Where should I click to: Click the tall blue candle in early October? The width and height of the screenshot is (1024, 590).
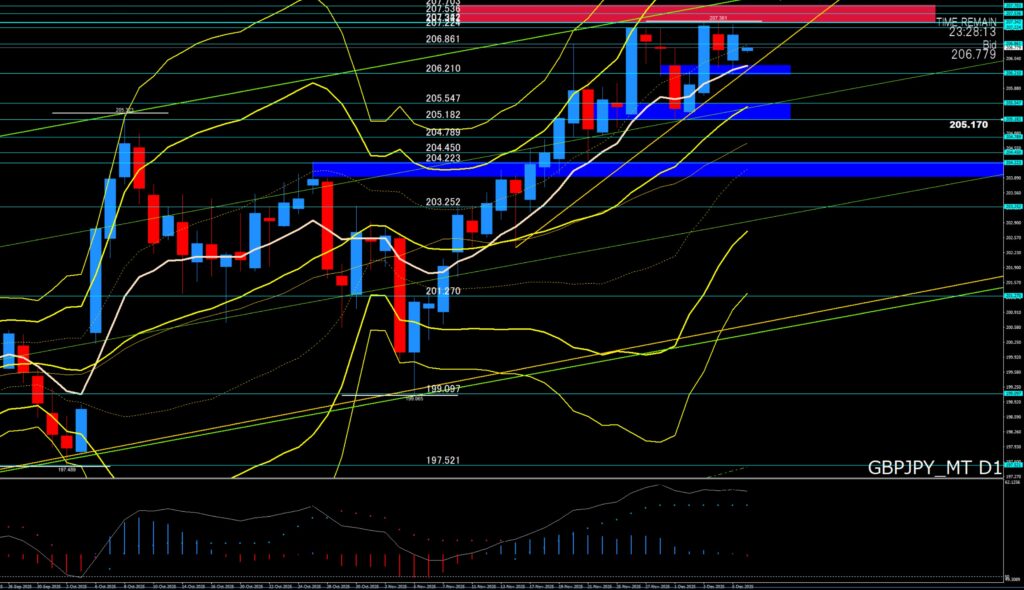(96, 280)
